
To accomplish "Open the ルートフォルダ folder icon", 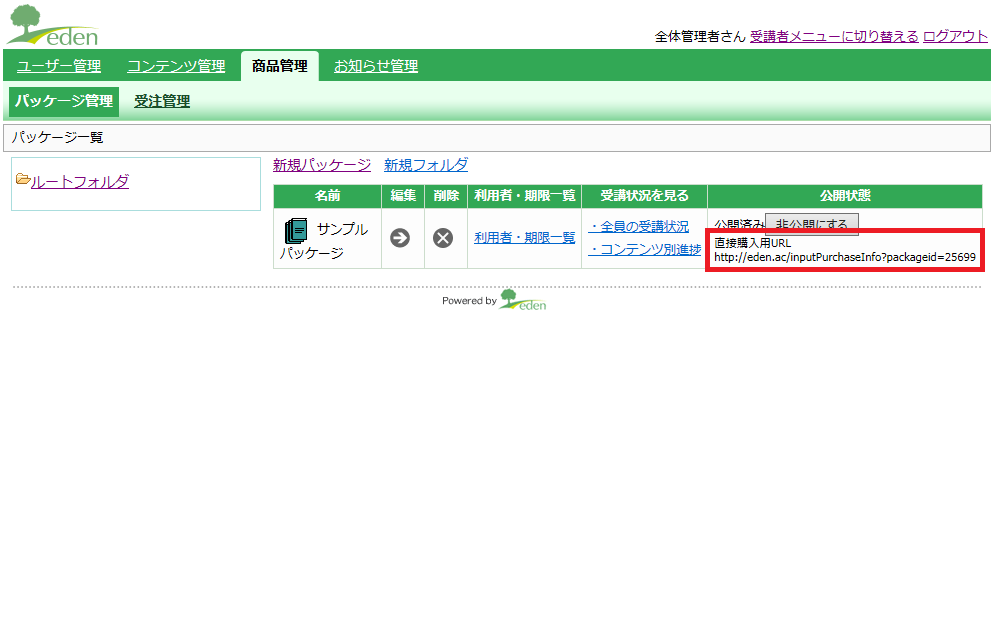I will coord(23,179).
